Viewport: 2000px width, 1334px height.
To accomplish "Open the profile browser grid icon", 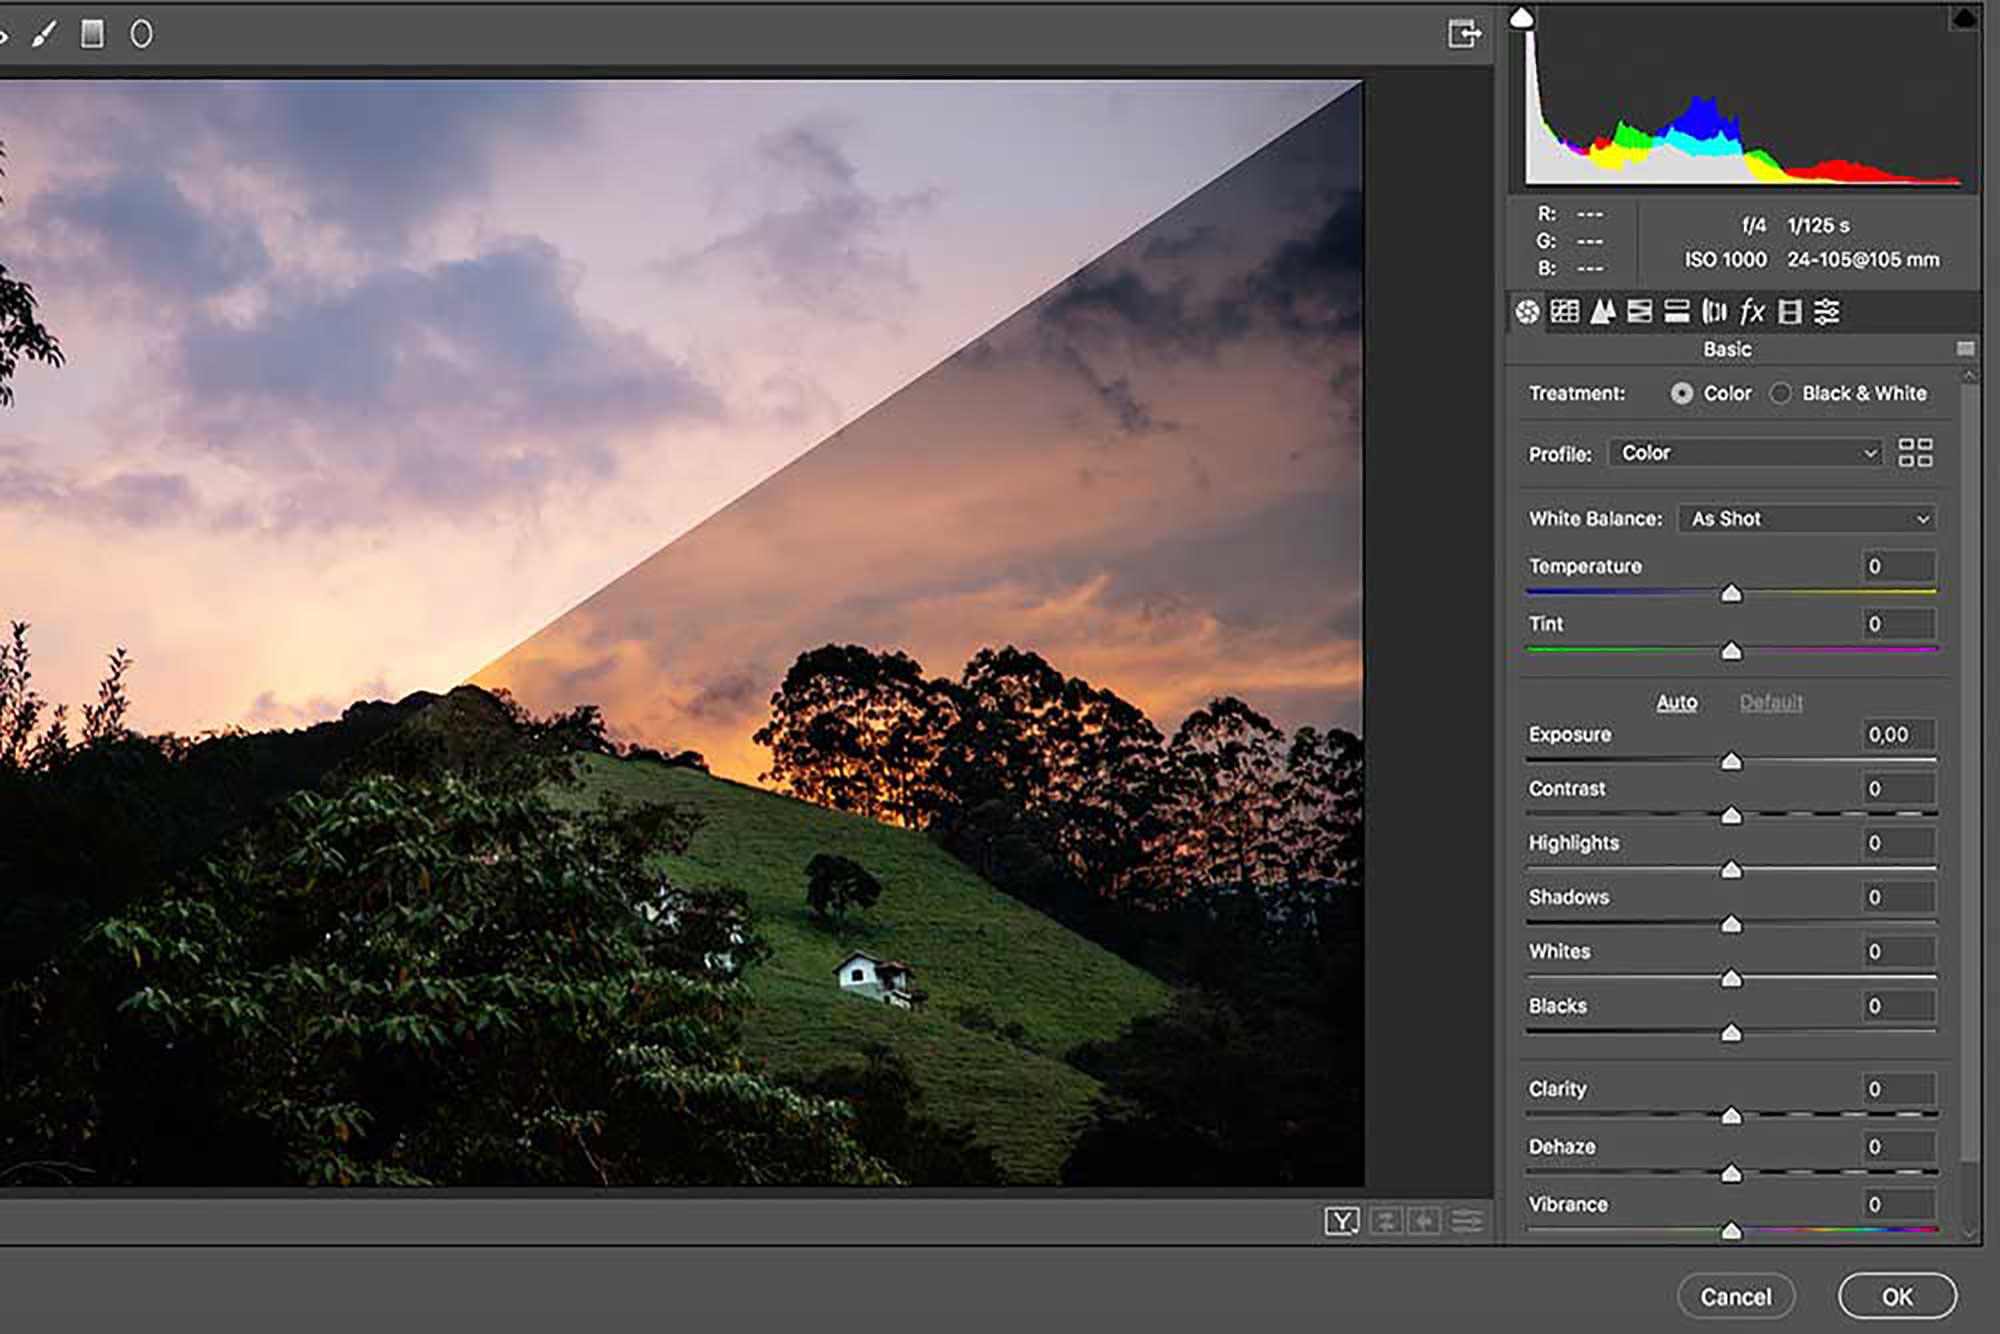I will [x=1915, y=453].
